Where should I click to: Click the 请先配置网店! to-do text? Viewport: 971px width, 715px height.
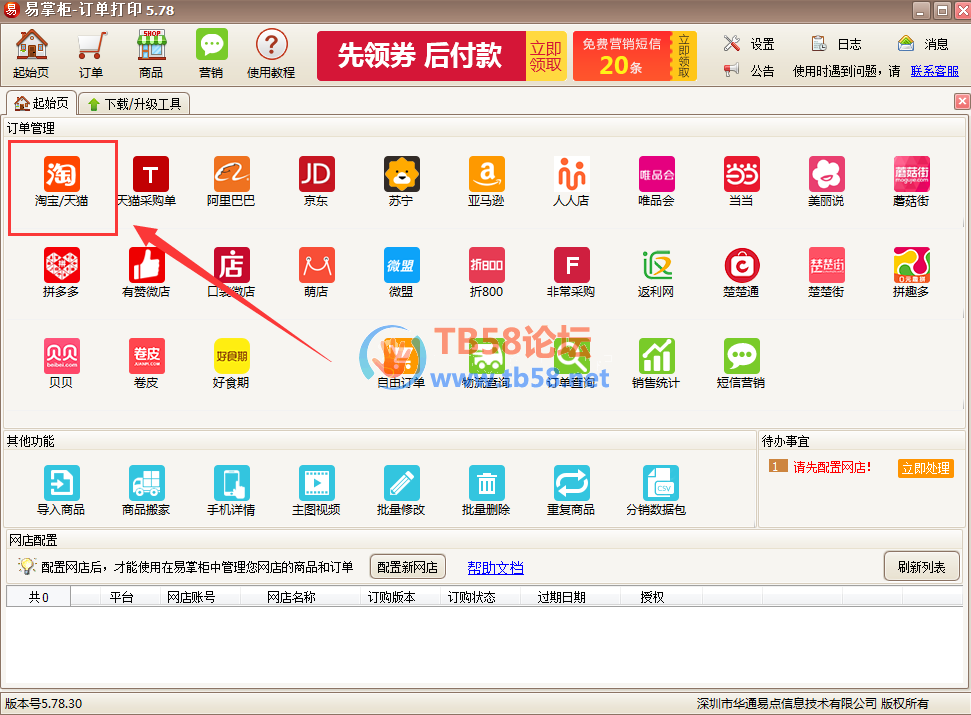[x=832, y=467]
